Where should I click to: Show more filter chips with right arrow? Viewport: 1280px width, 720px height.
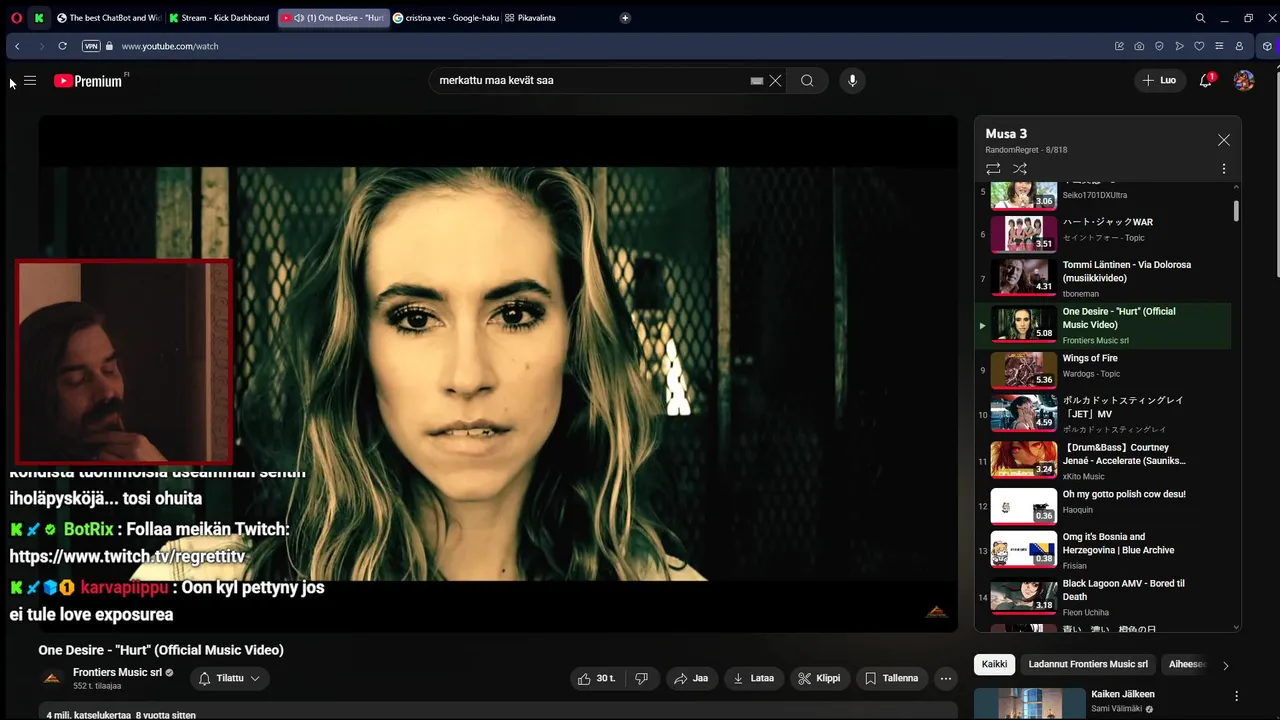pyautogui.click(x=1226, y=665)
